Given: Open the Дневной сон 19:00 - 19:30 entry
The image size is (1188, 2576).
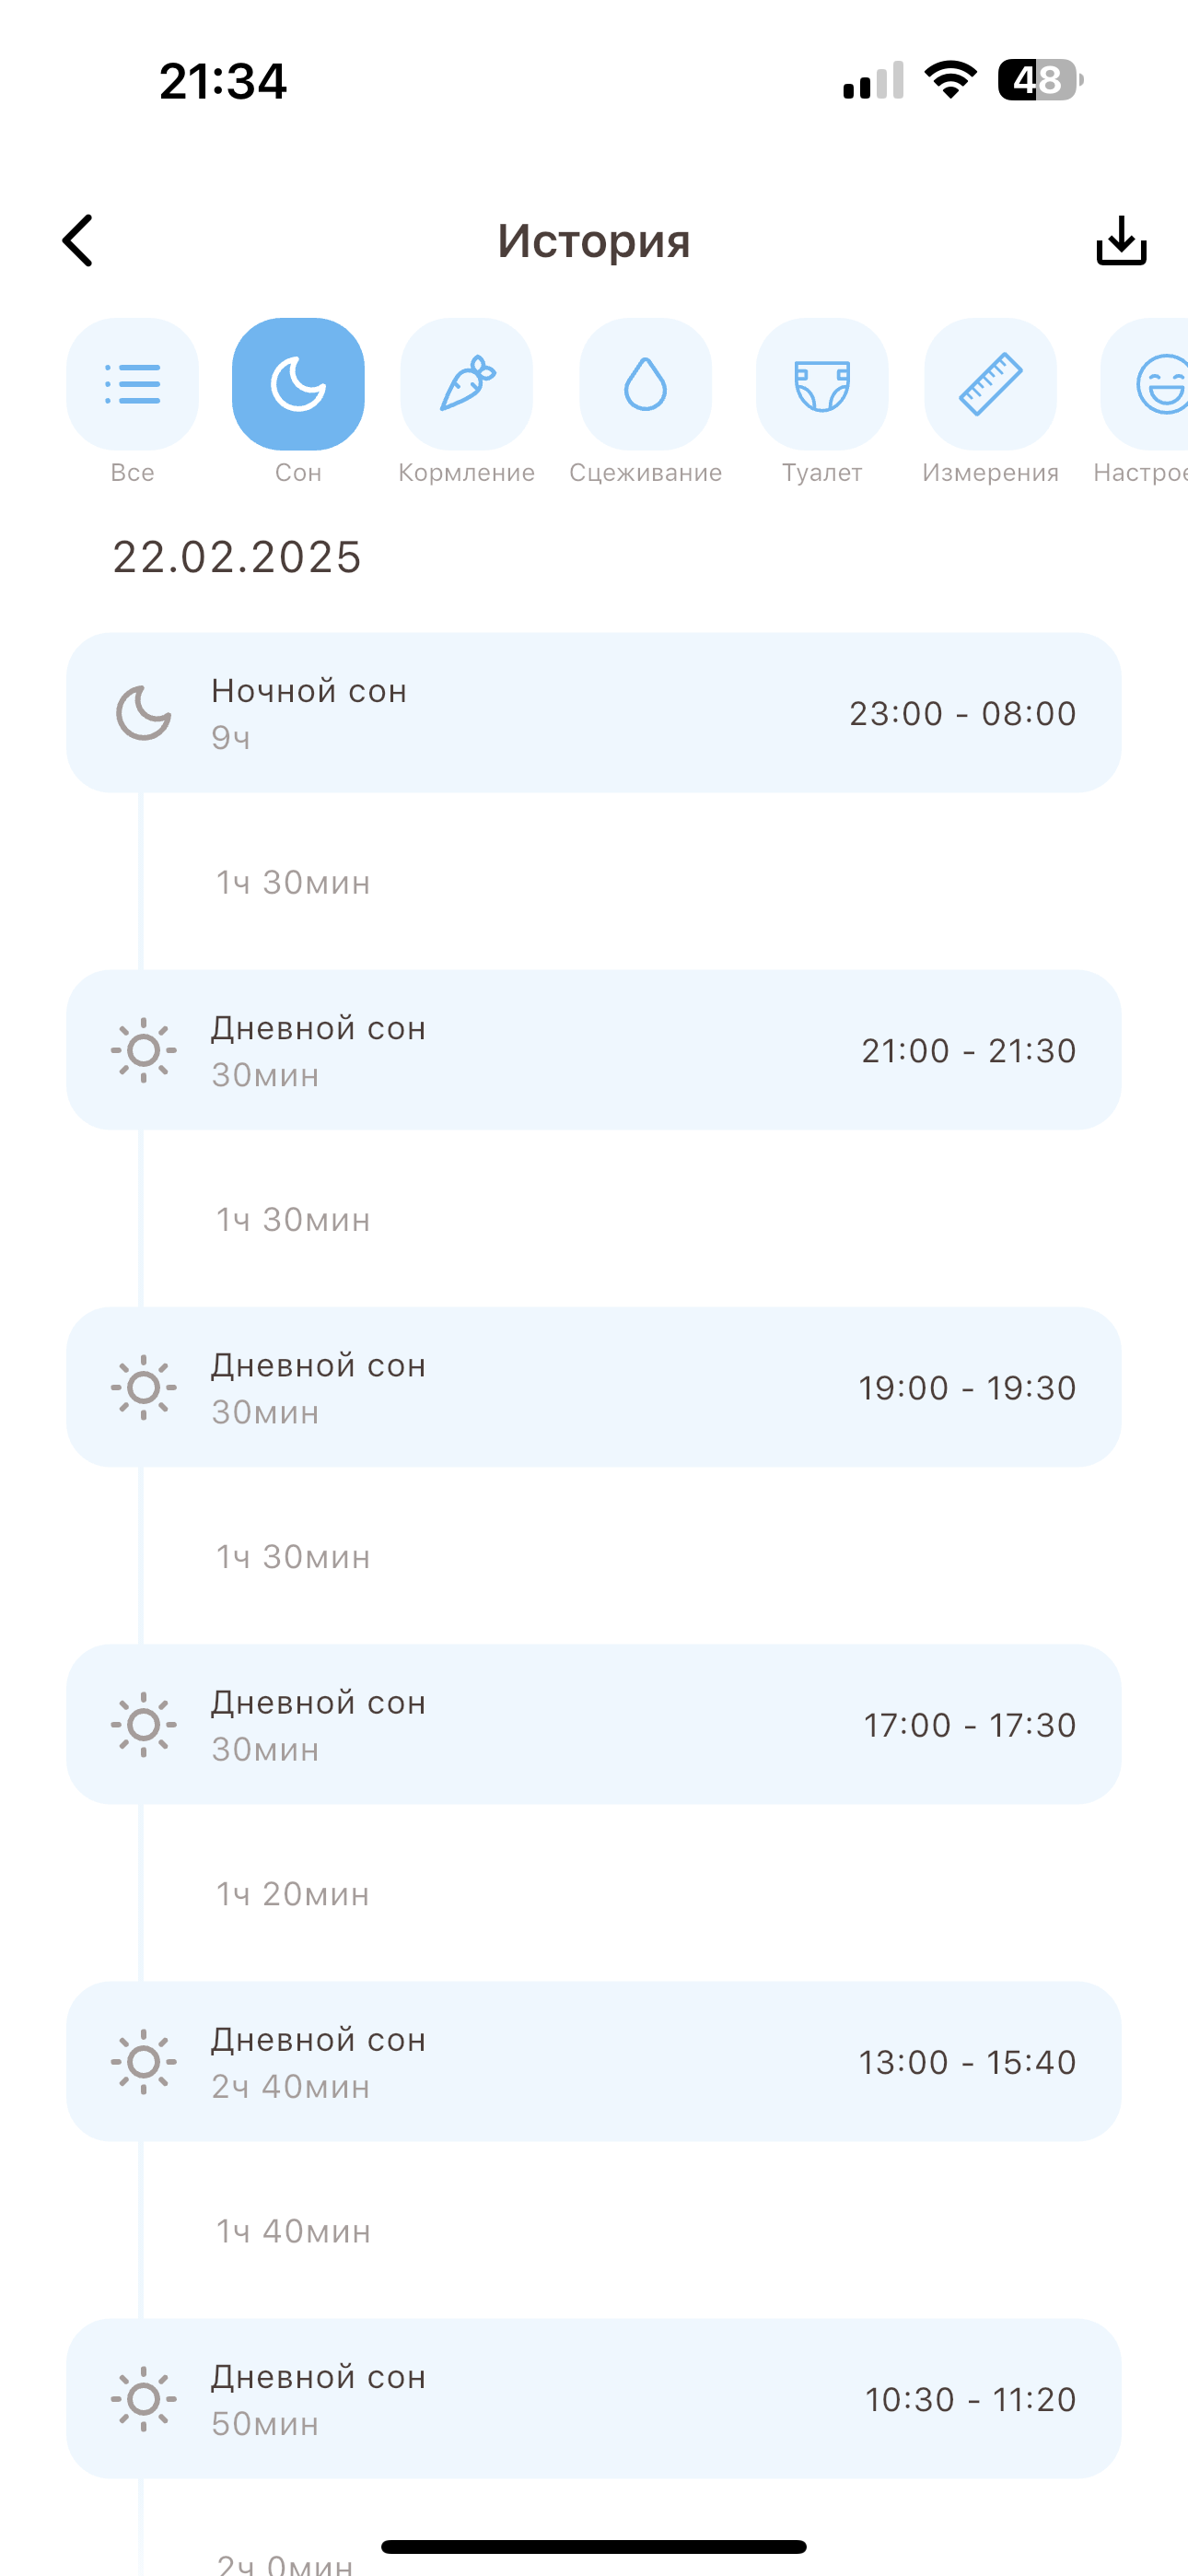Looking at the screenshot, I should pos(593,1386).
